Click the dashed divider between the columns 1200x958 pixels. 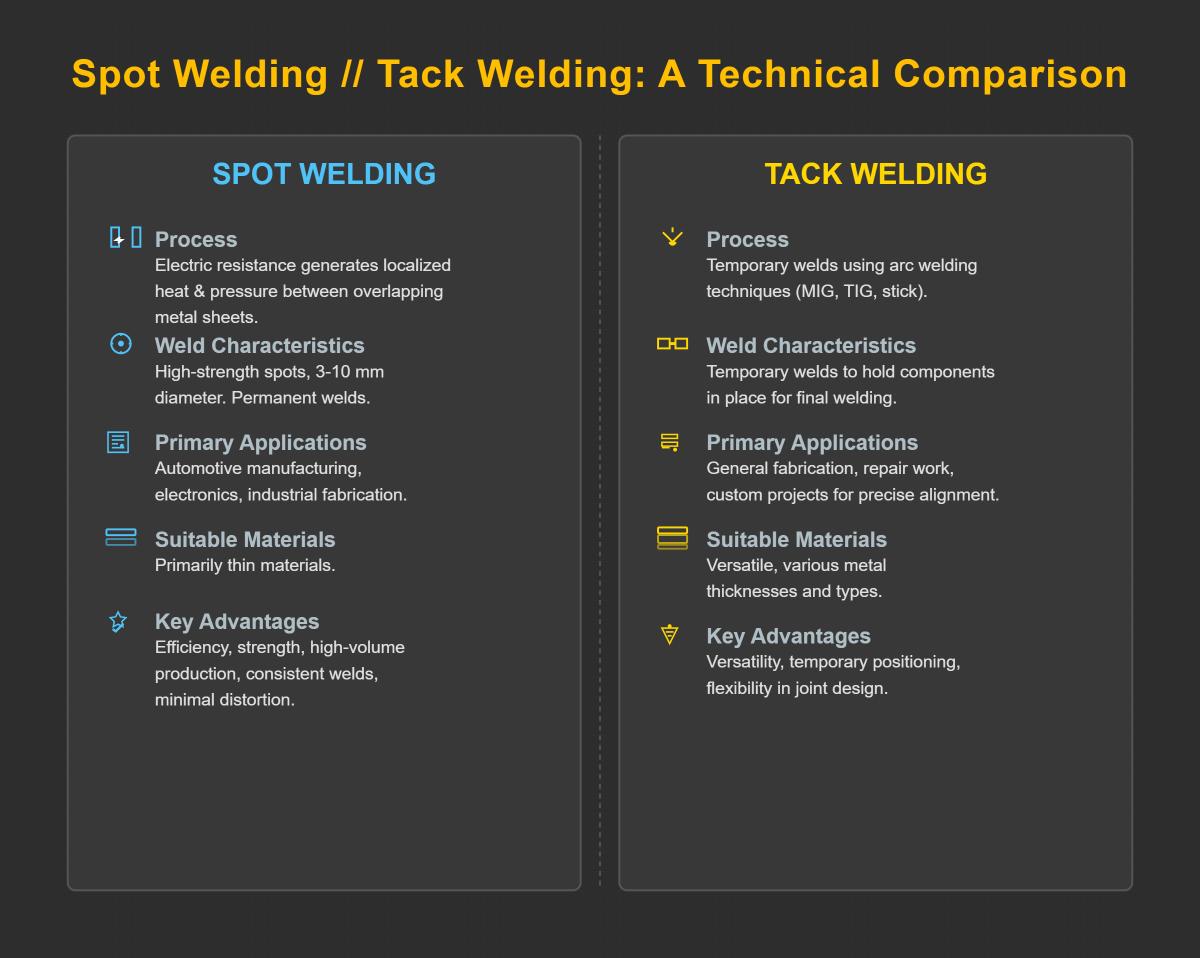click(x=600, y=512)
